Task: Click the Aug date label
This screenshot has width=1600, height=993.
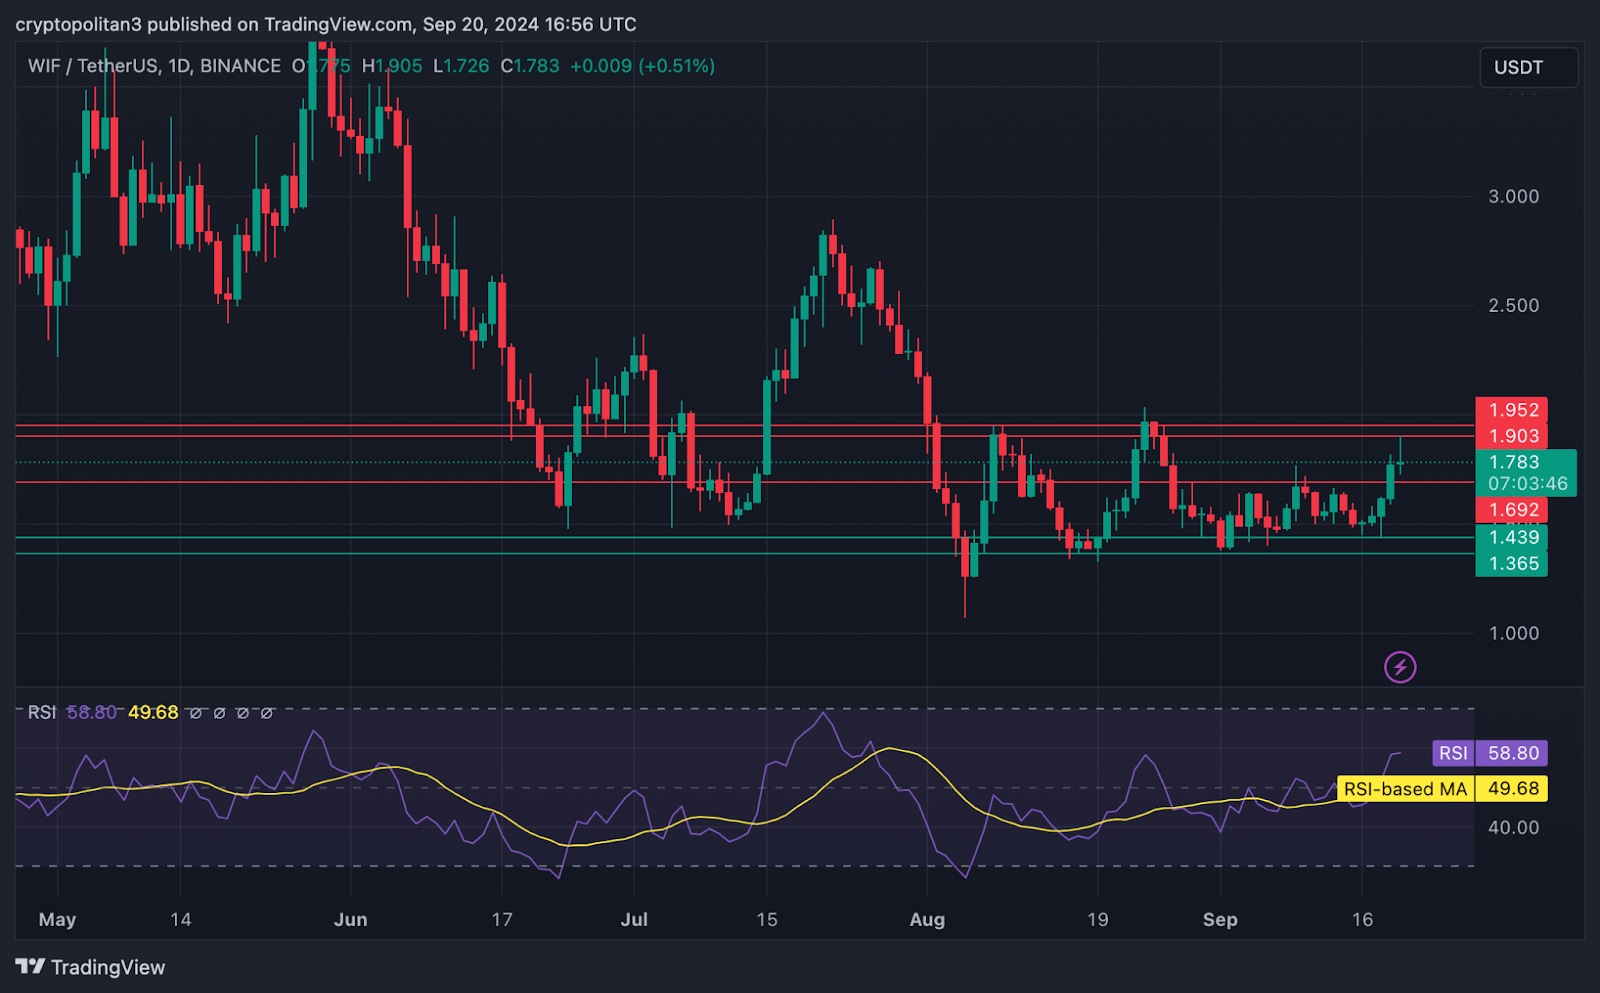Action: [927, 919]
